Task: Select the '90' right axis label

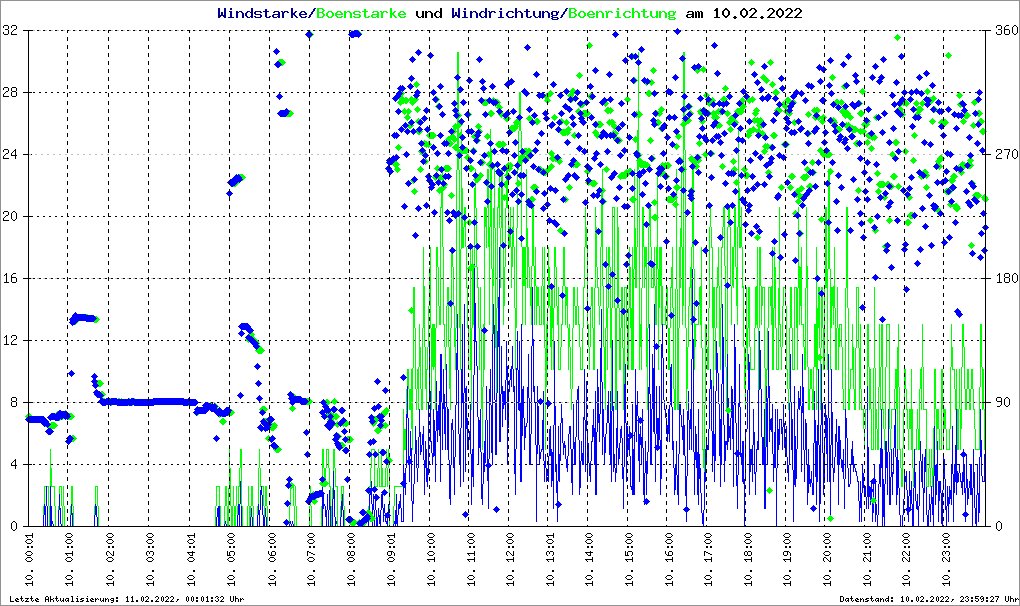Action: coord(1000,403)
